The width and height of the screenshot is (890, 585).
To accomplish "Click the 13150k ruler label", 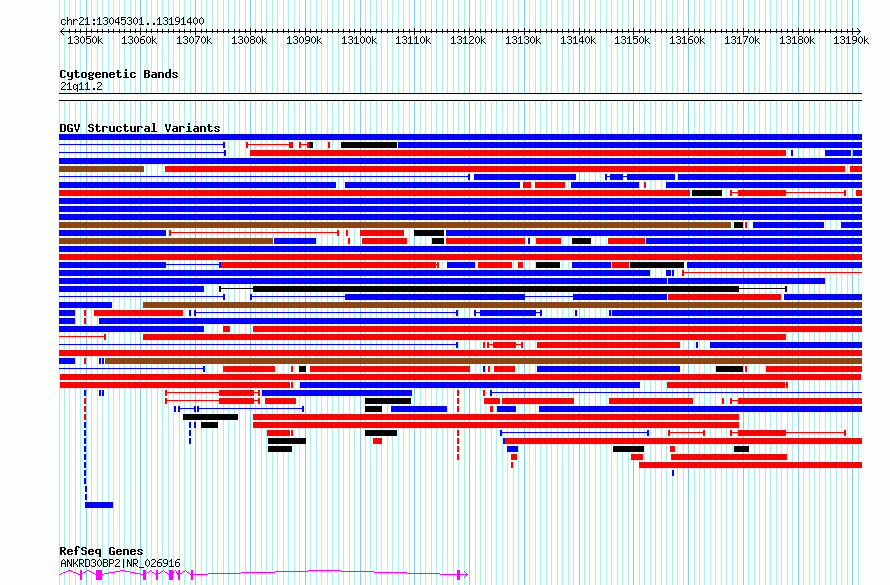I will pyautogui.click(x=632, y=40).
